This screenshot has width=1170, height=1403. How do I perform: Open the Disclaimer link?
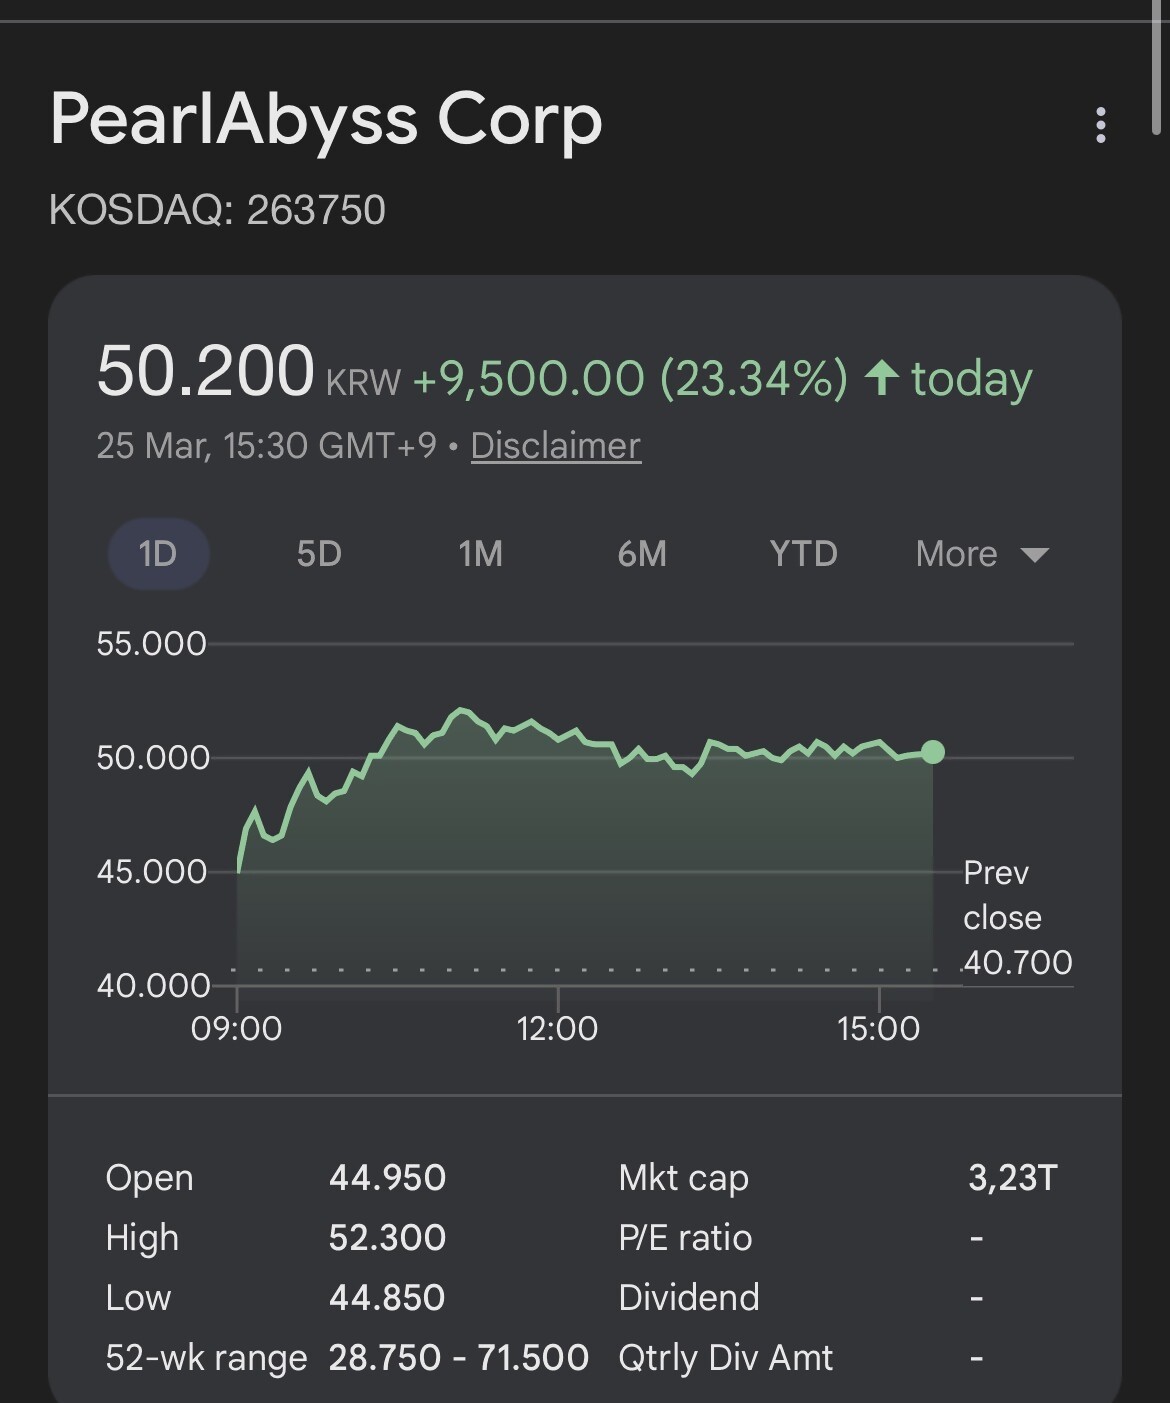(x=555, y=446)
